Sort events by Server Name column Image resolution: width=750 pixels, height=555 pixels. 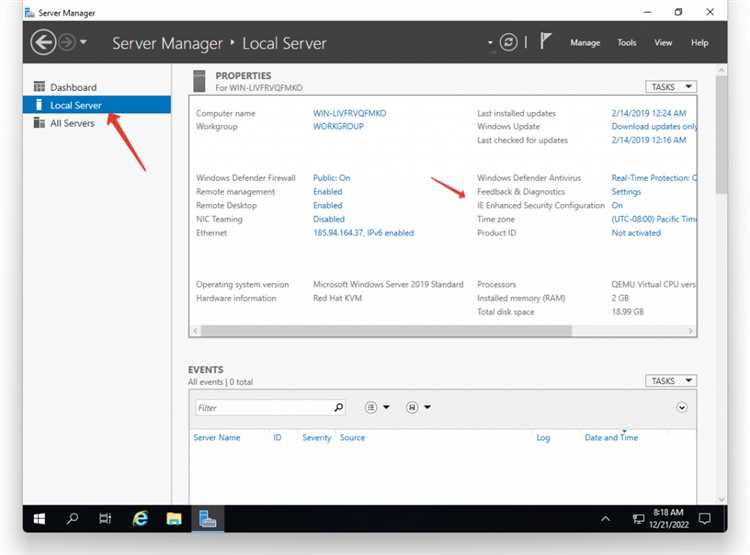[217, 437]
